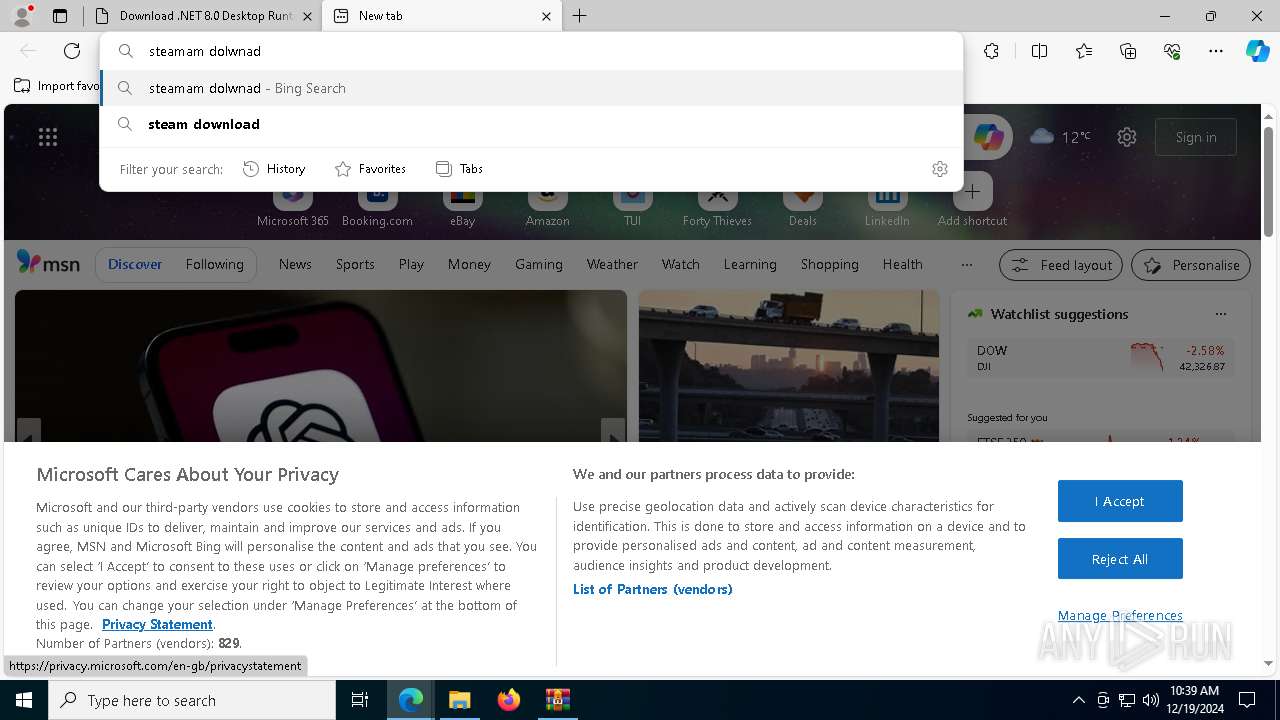The width and height of the screenshot is (1280, 720).
Task: Click the browser refresh icon
Action: click(72, 51)
